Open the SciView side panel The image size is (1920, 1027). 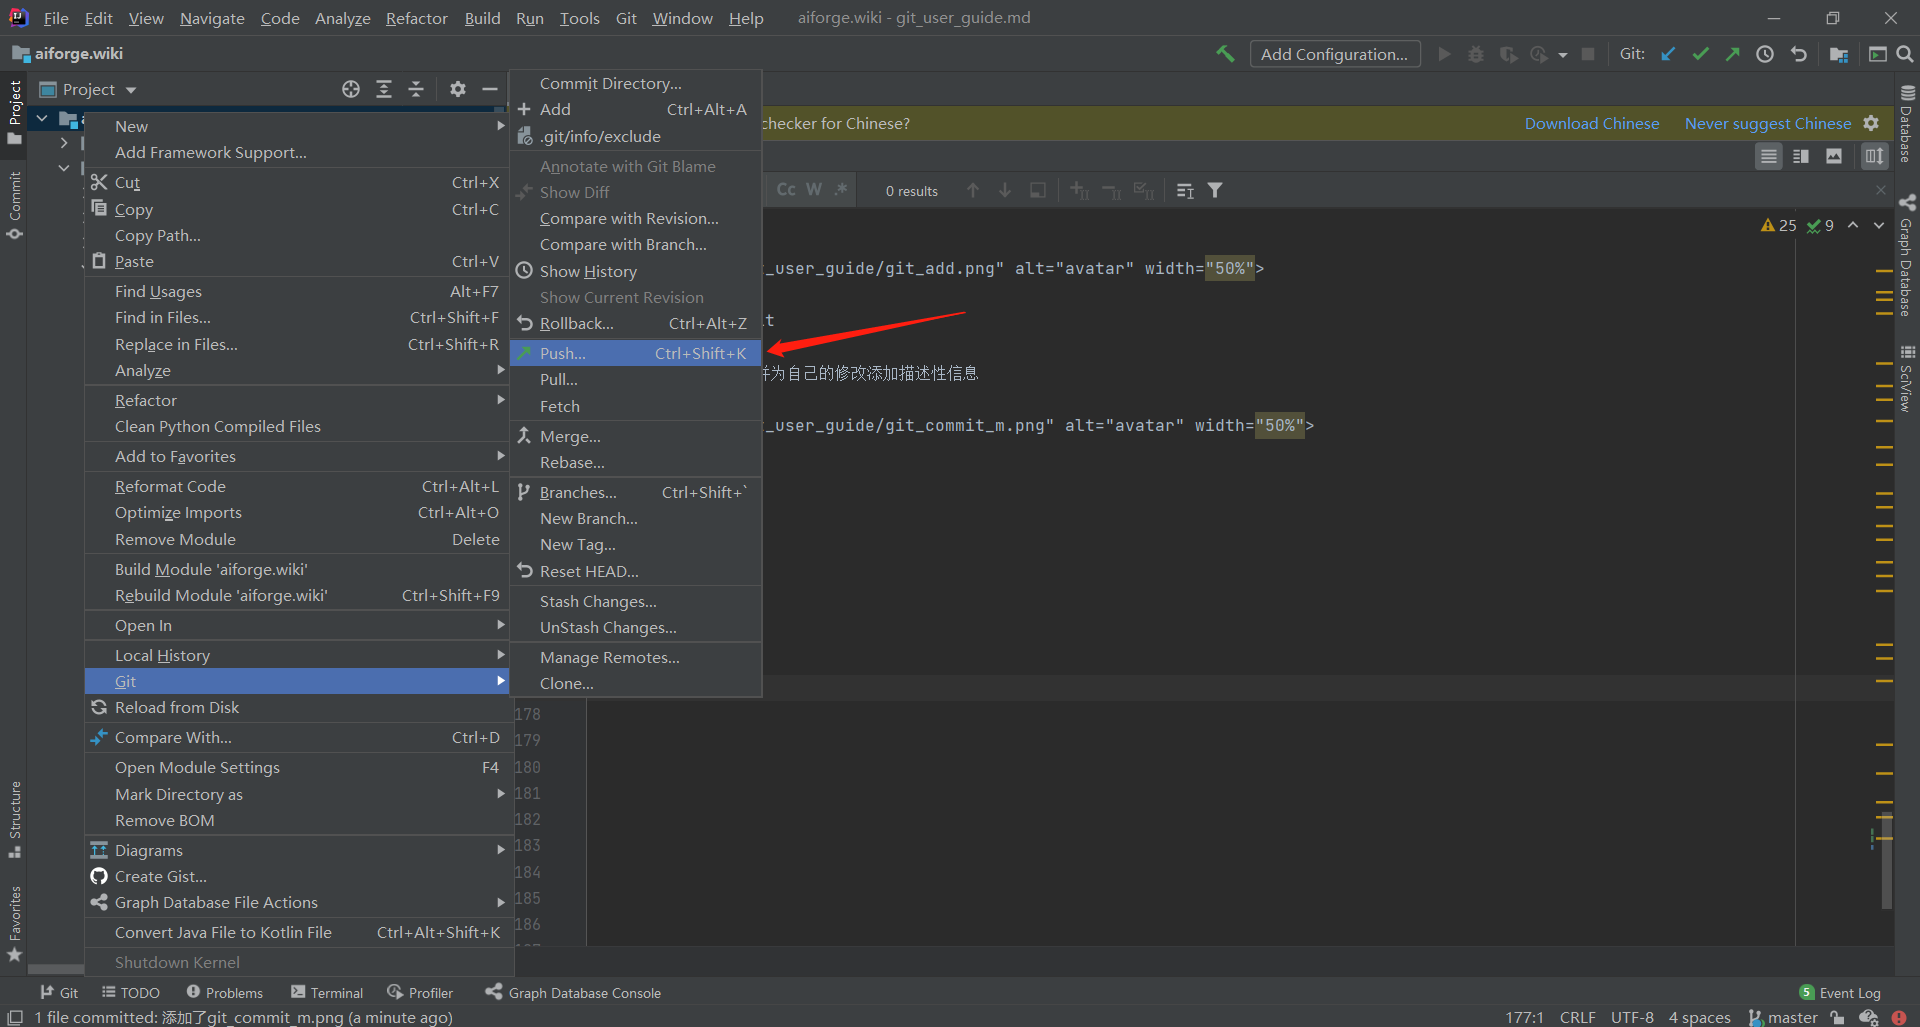pos(1907,379)
